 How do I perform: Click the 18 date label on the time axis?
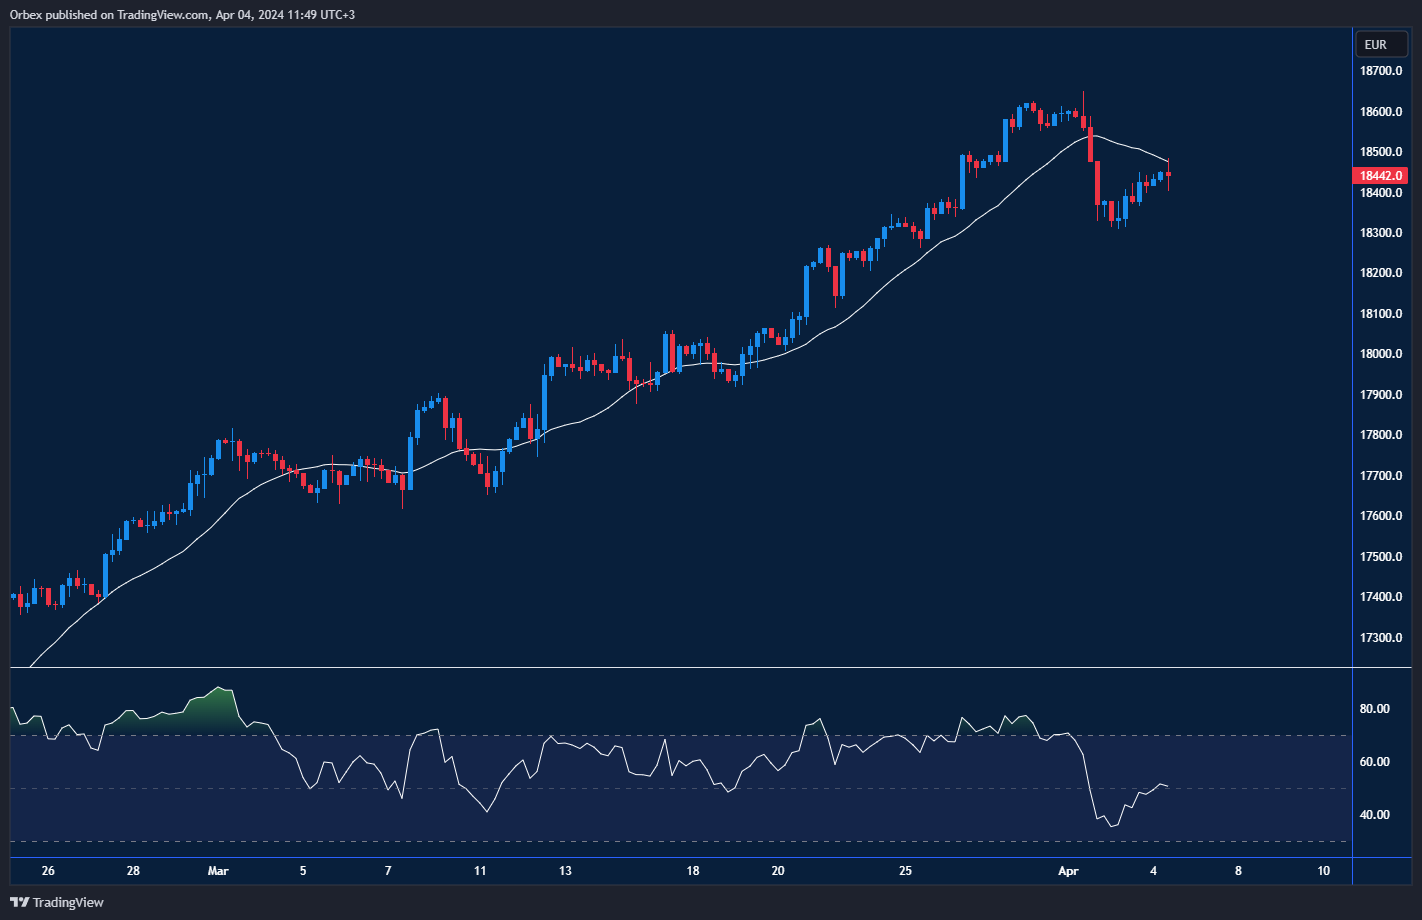693,871
